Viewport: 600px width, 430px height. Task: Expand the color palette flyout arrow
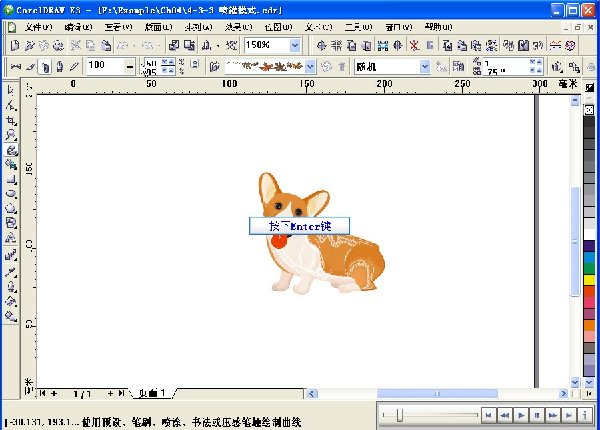[589, 393]
